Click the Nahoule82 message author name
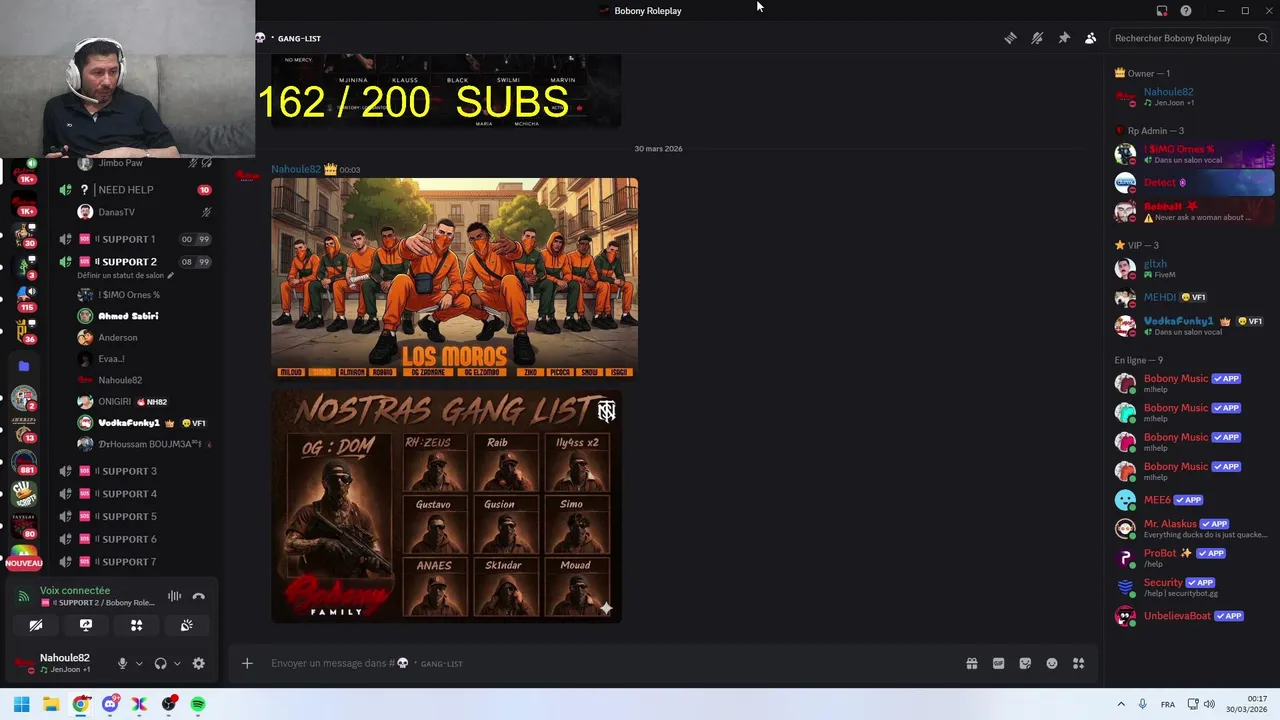 click(x=296, y=169)
